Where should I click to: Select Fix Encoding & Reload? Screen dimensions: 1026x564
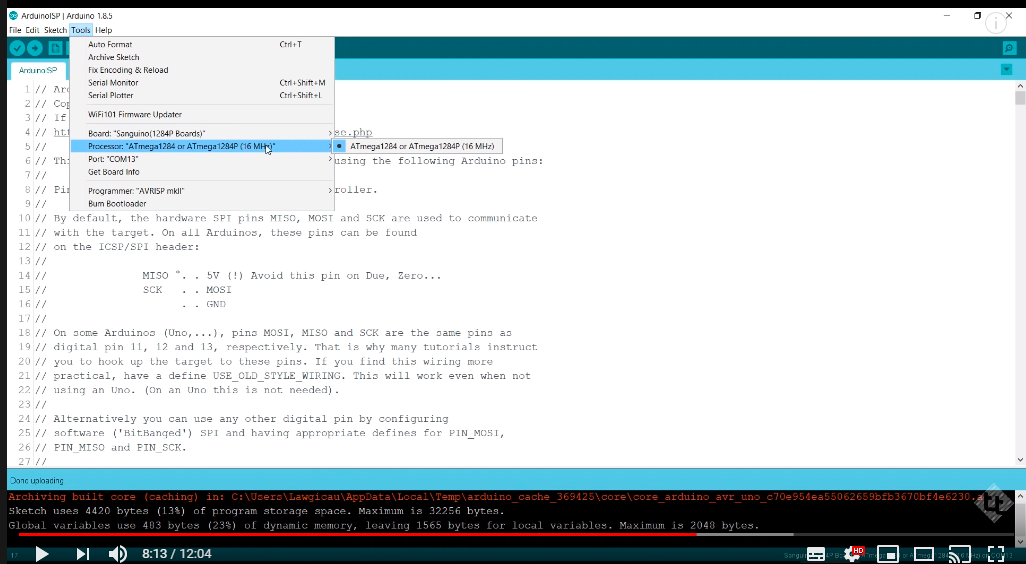(202, 70)
